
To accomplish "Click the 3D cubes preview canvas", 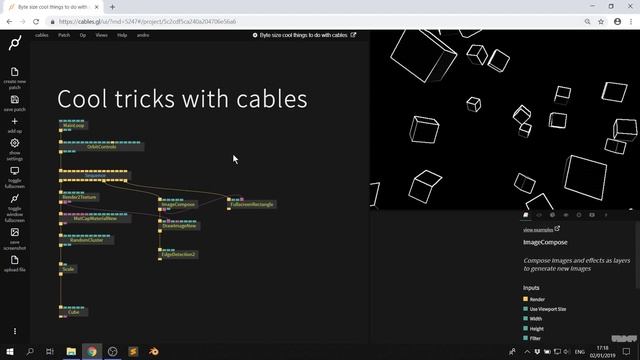I will 505,120.
